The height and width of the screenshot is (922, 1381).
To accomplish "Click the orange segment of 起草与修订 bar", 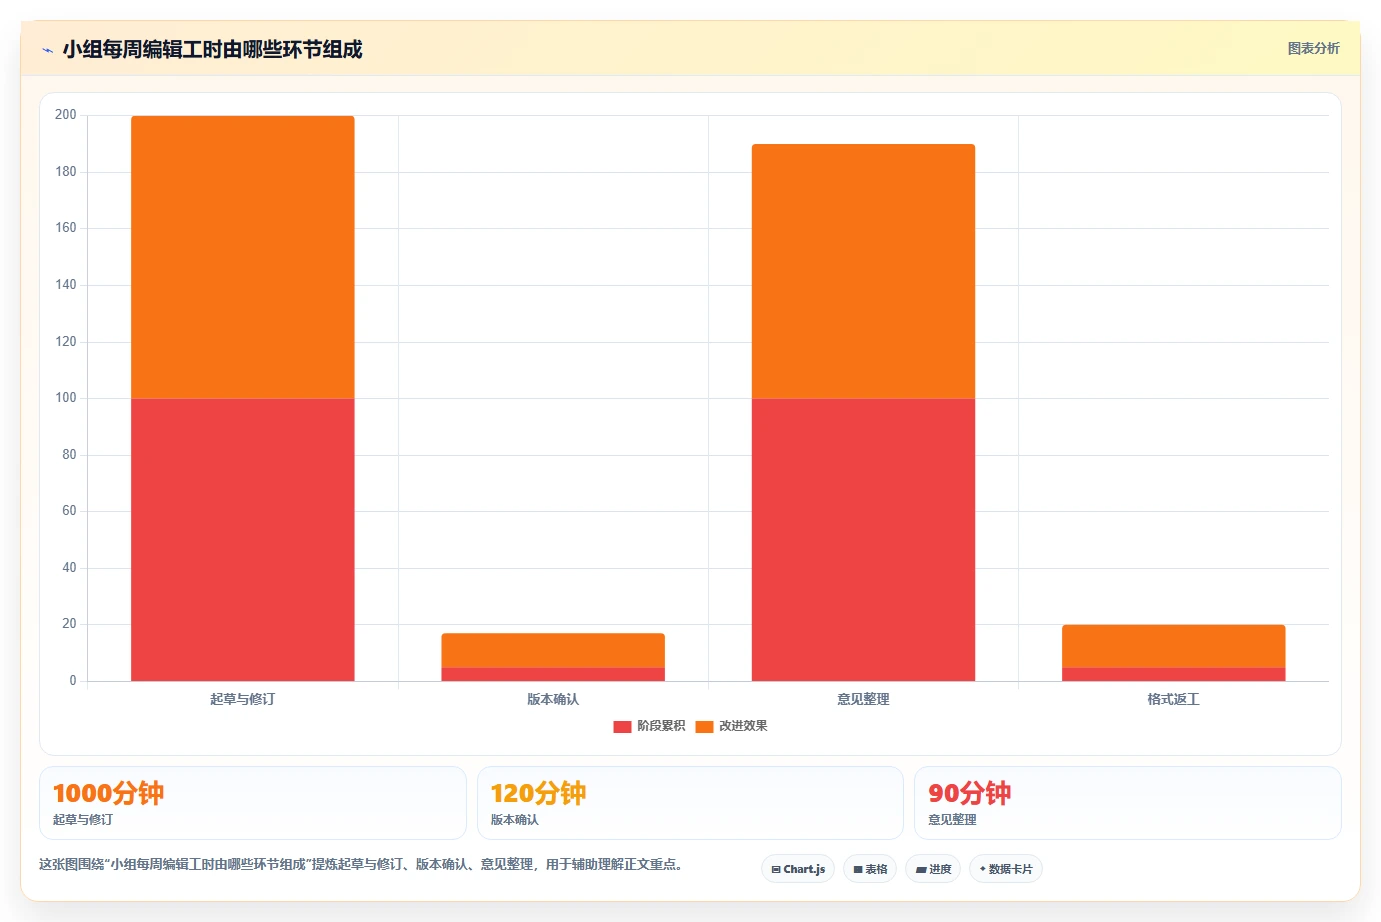I will coord(243,257).
